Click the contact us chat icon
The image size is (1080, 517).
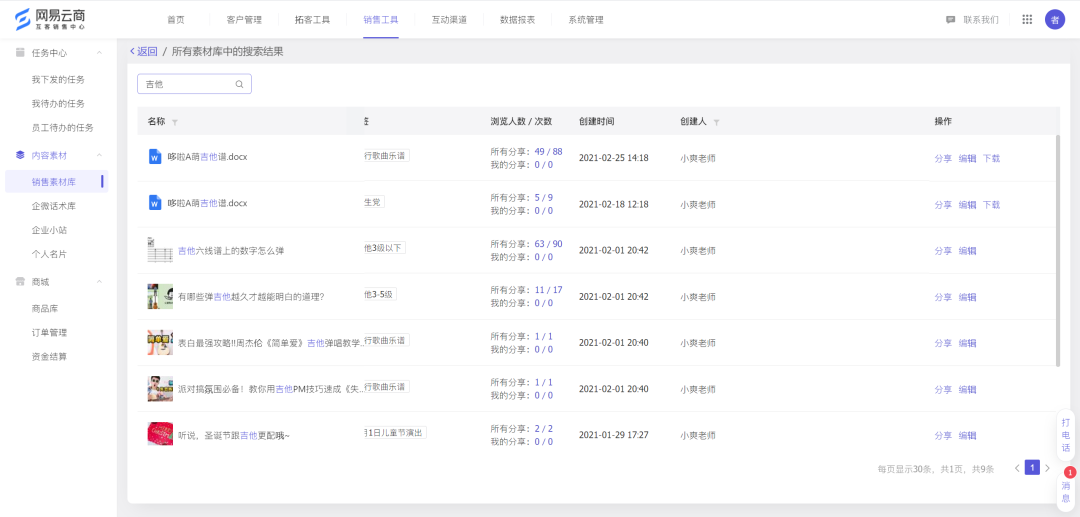click(x=950, y=19)
